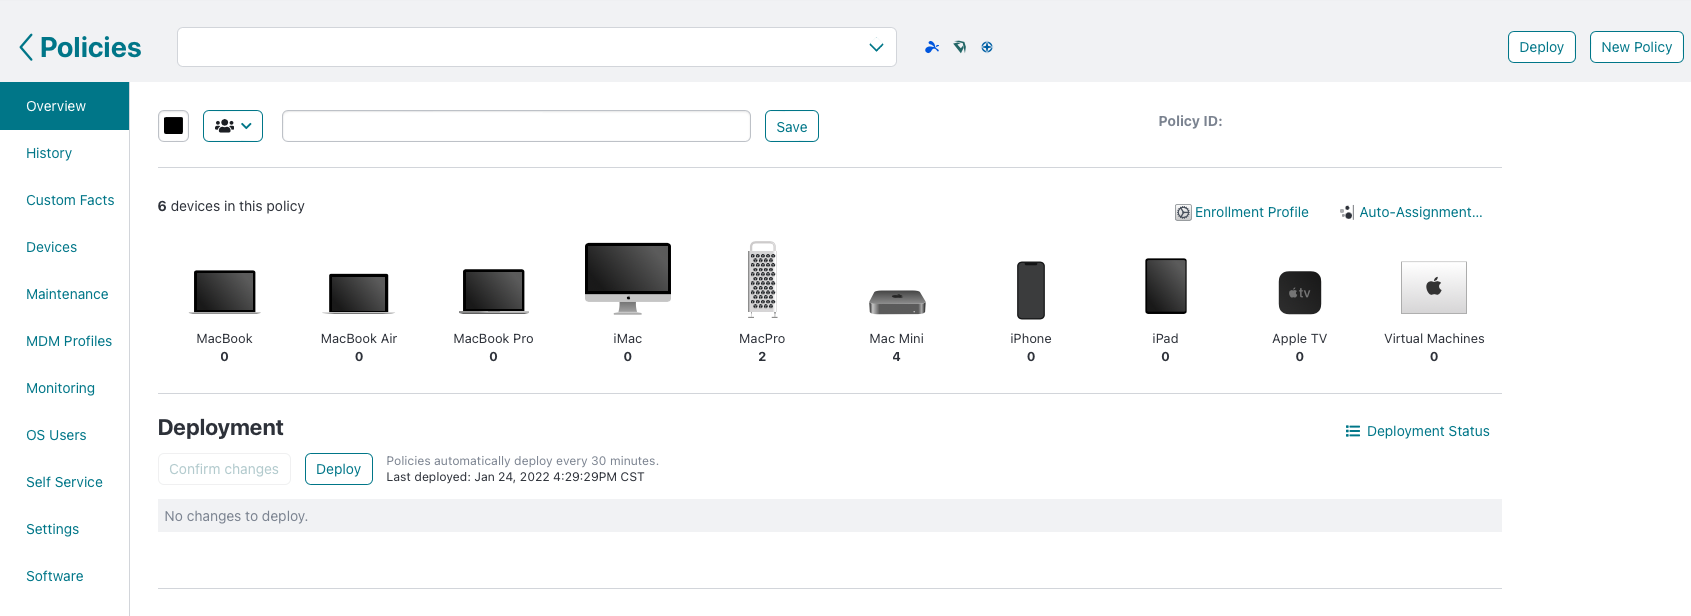
Task: Open the black policy color swatch
Action: click(174, 126)
